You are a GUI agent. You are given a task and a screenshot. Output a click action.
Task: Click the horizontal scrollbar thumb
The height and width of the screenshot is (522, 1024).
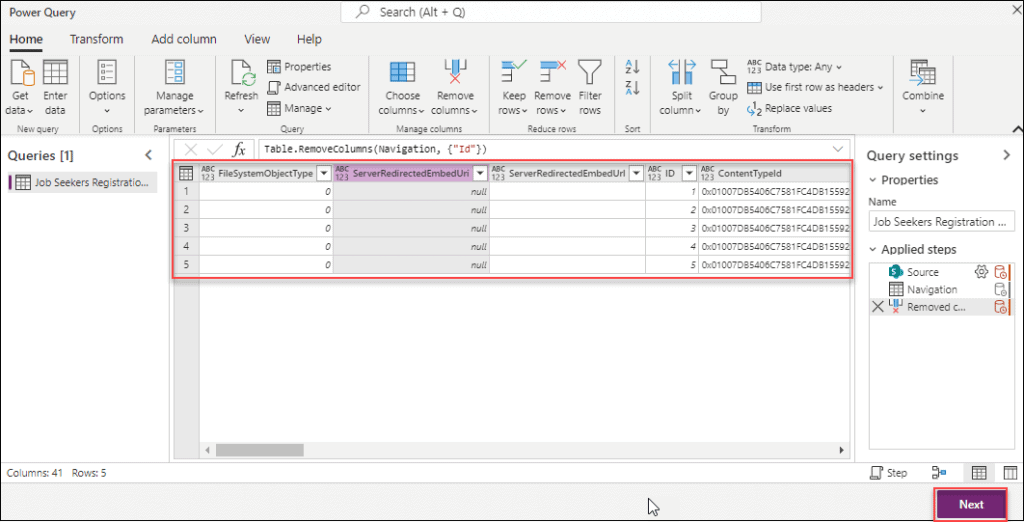tap(260, 450)
